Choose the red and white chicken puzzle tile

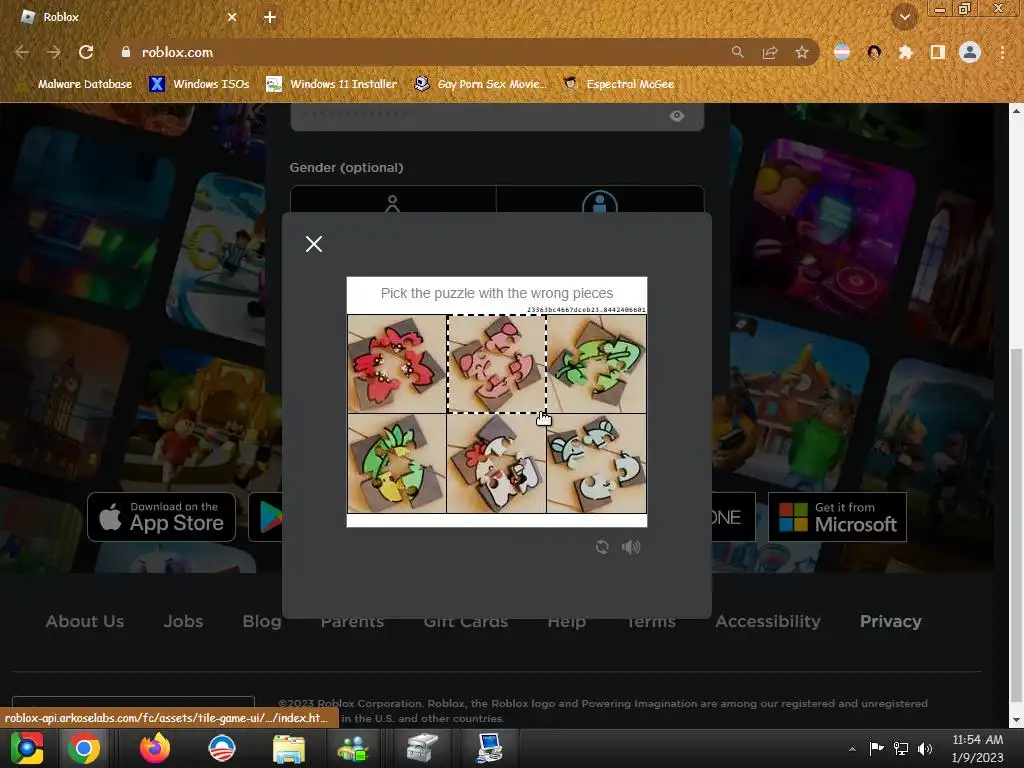point(497,463)
